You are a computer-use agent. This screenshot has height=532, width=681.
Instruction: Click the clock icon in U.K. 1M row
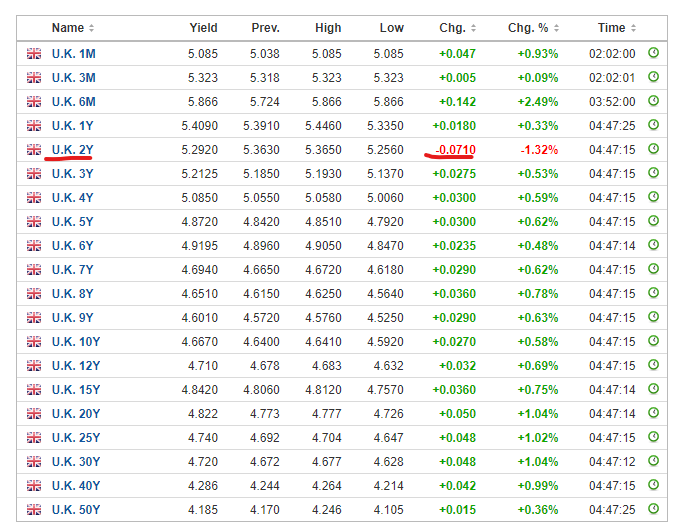click(x=653, y=53)
